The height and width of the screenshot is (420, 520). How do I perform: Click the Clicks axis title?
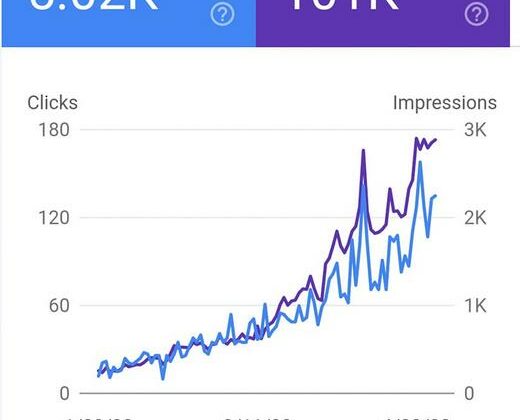point(52,103)
